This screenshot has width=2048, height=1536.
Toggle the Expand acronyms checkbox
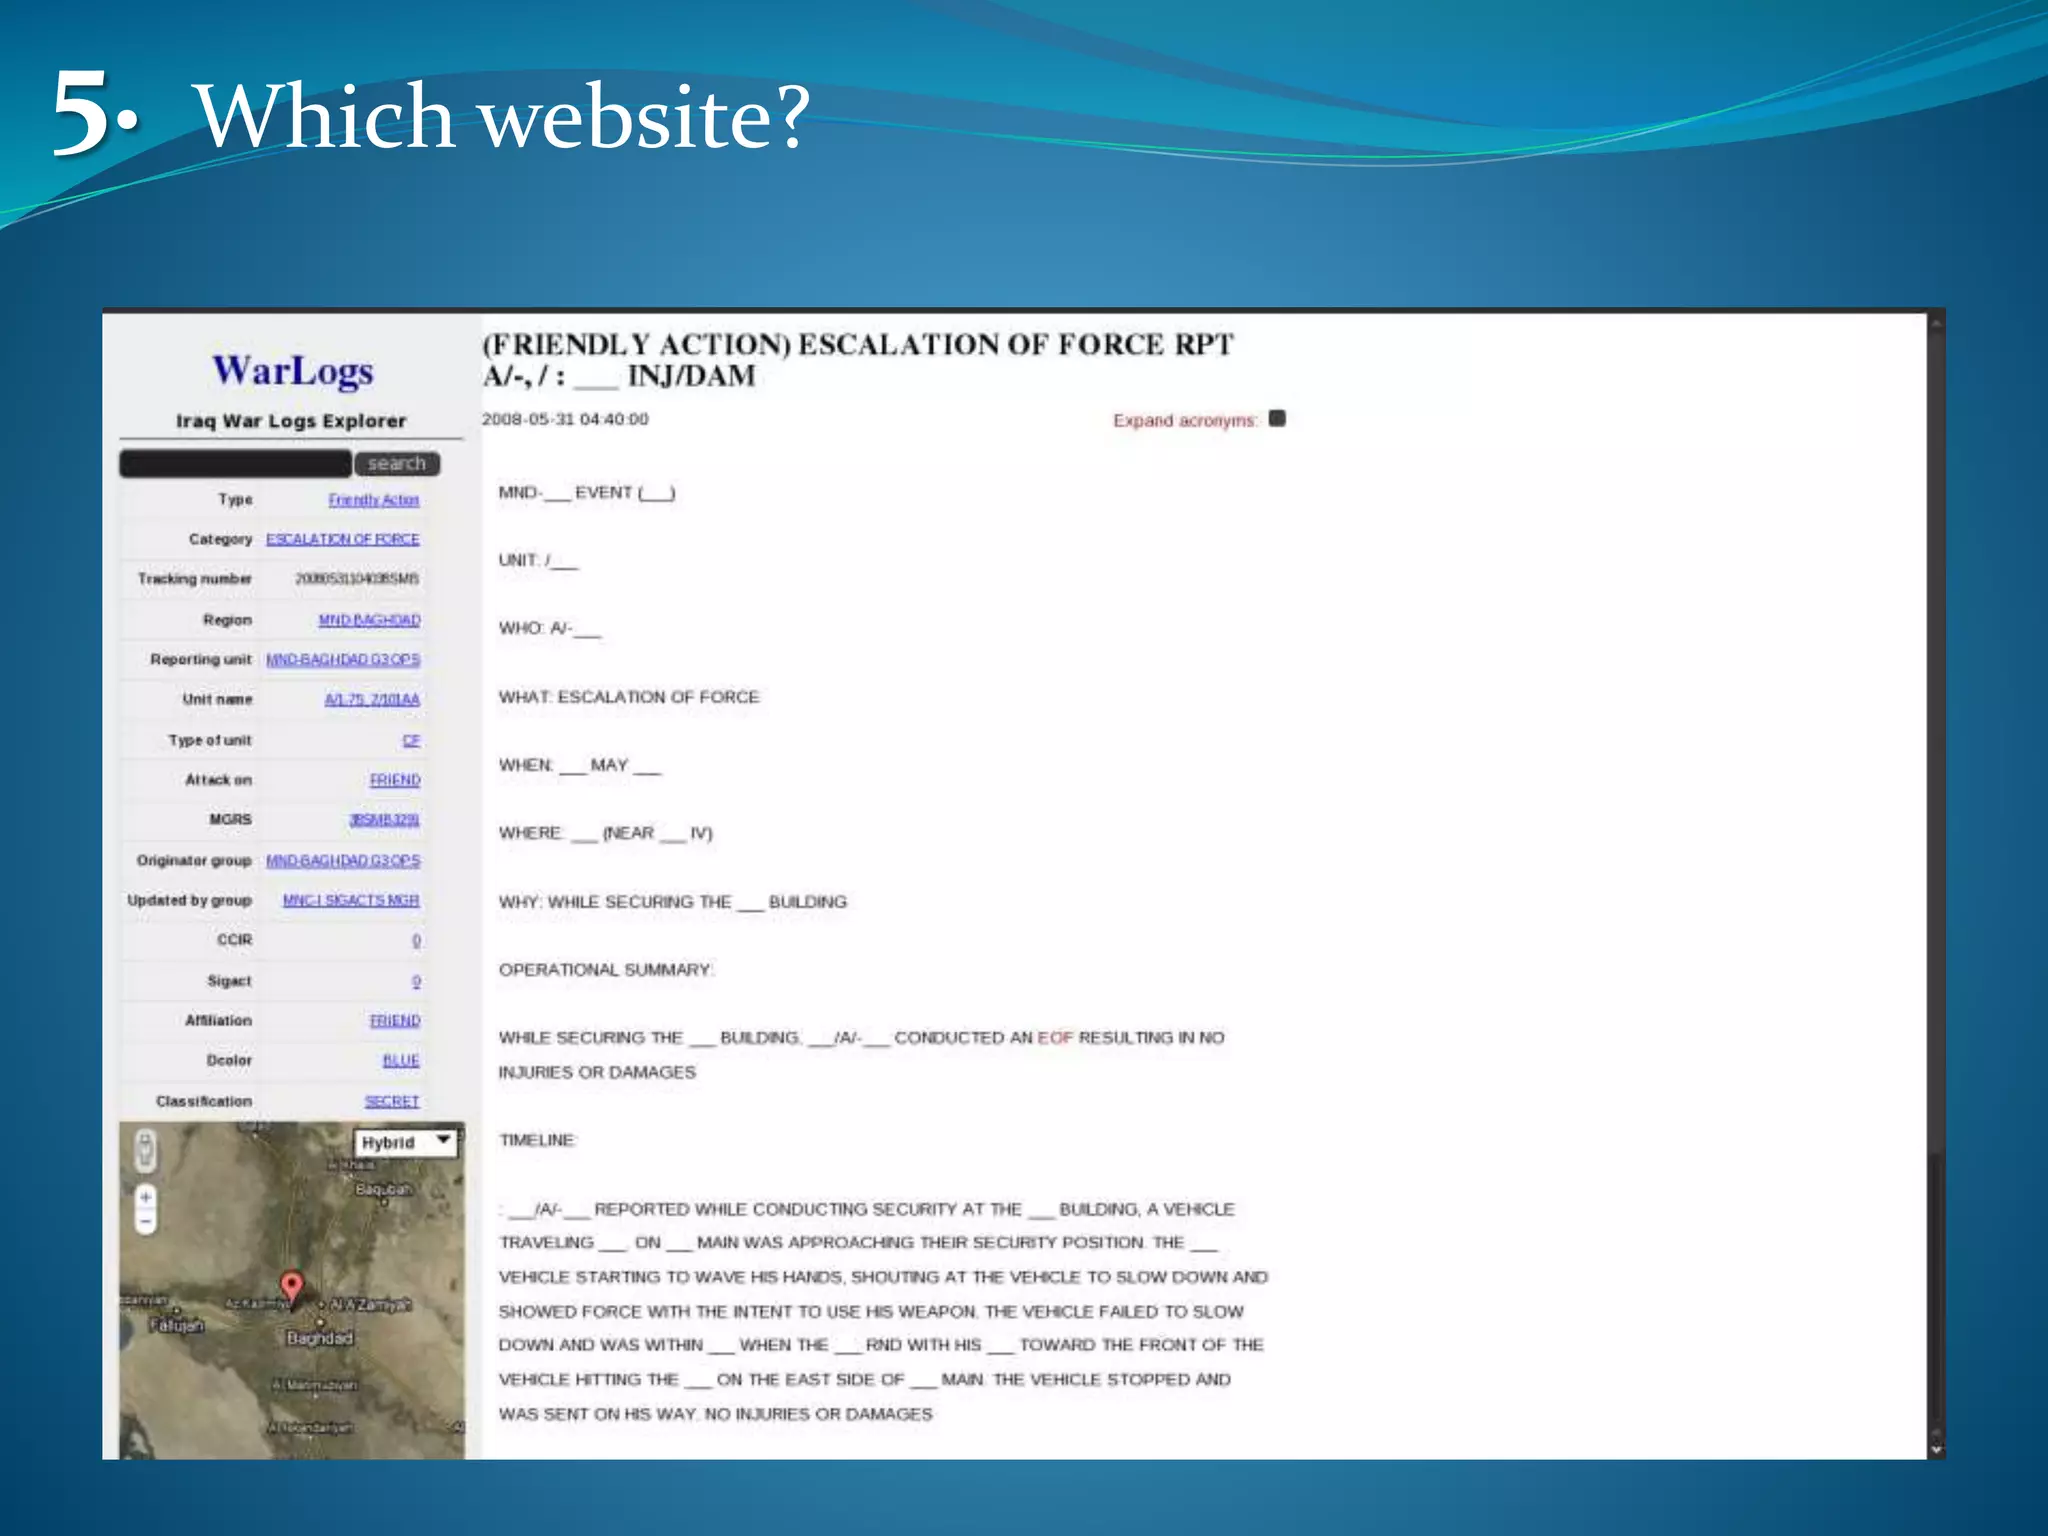coord(1277,418)
